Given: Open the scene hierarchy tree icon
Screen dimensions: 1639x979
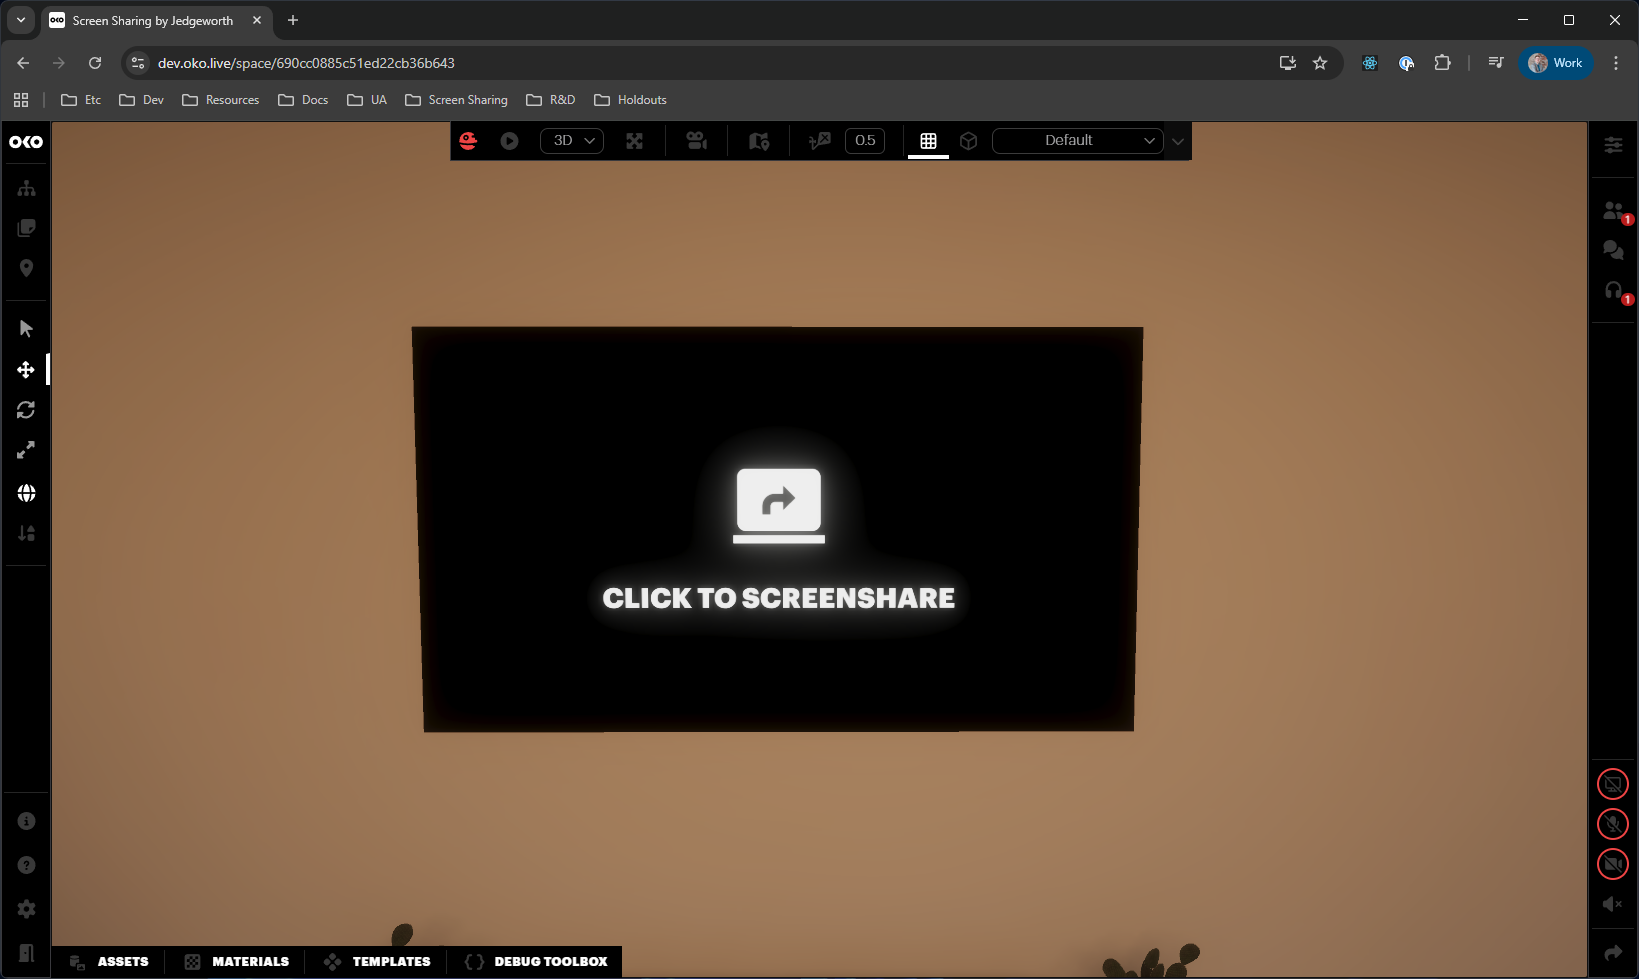Looking at the screenshot, I should [x=26, y=189].
